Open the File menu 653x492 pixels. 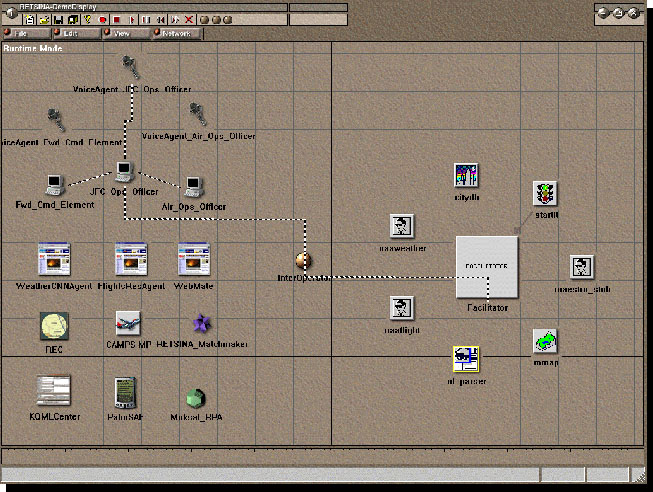coord(24,33)
